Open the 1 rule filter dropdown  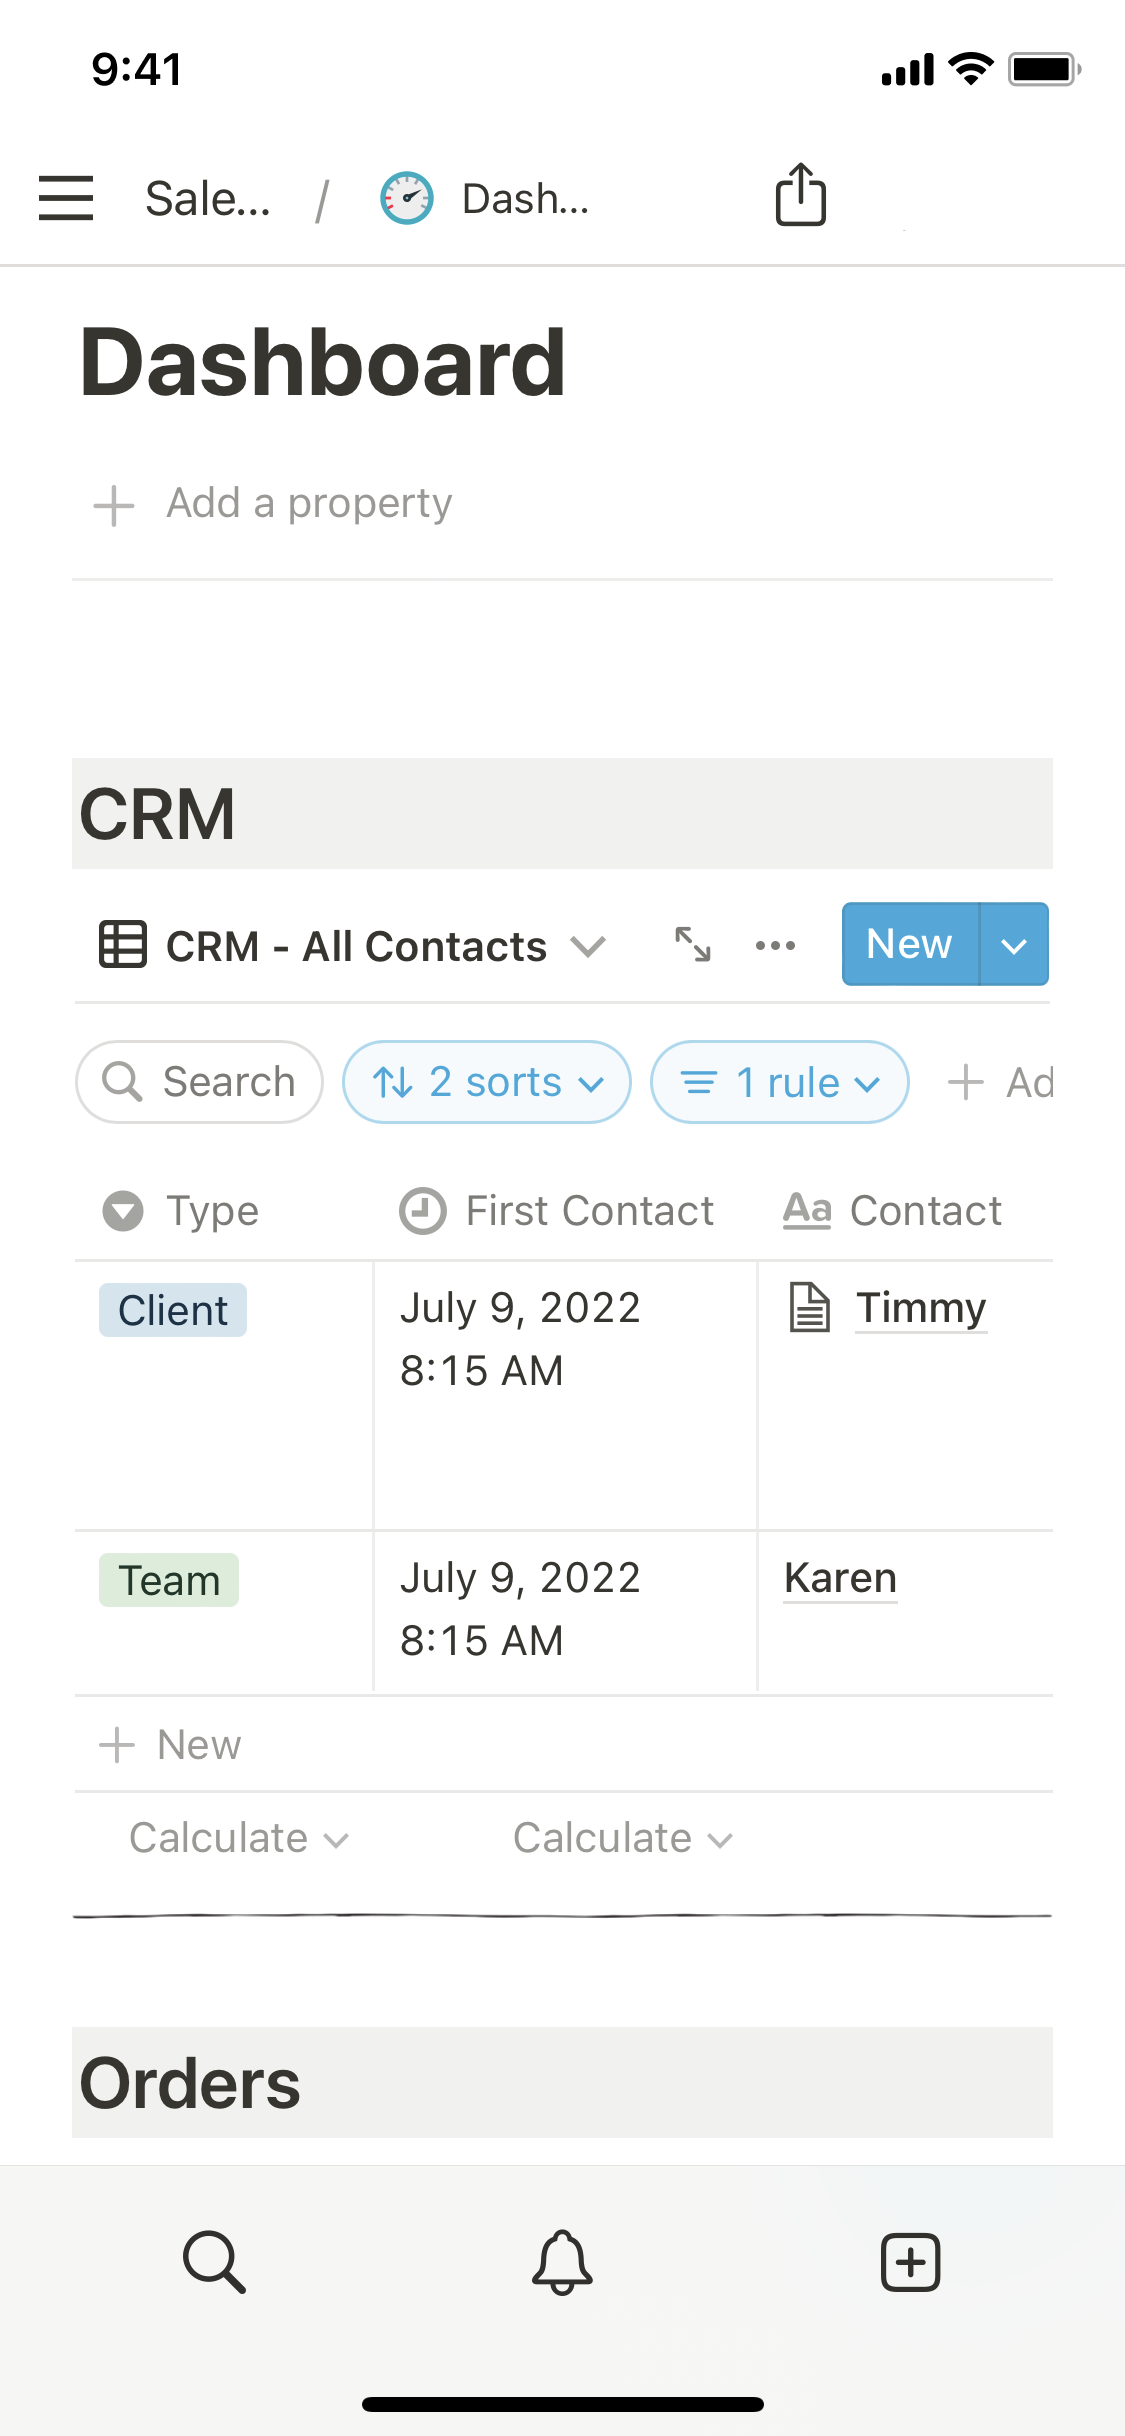pyautogui.click(x=780, y=1082)
